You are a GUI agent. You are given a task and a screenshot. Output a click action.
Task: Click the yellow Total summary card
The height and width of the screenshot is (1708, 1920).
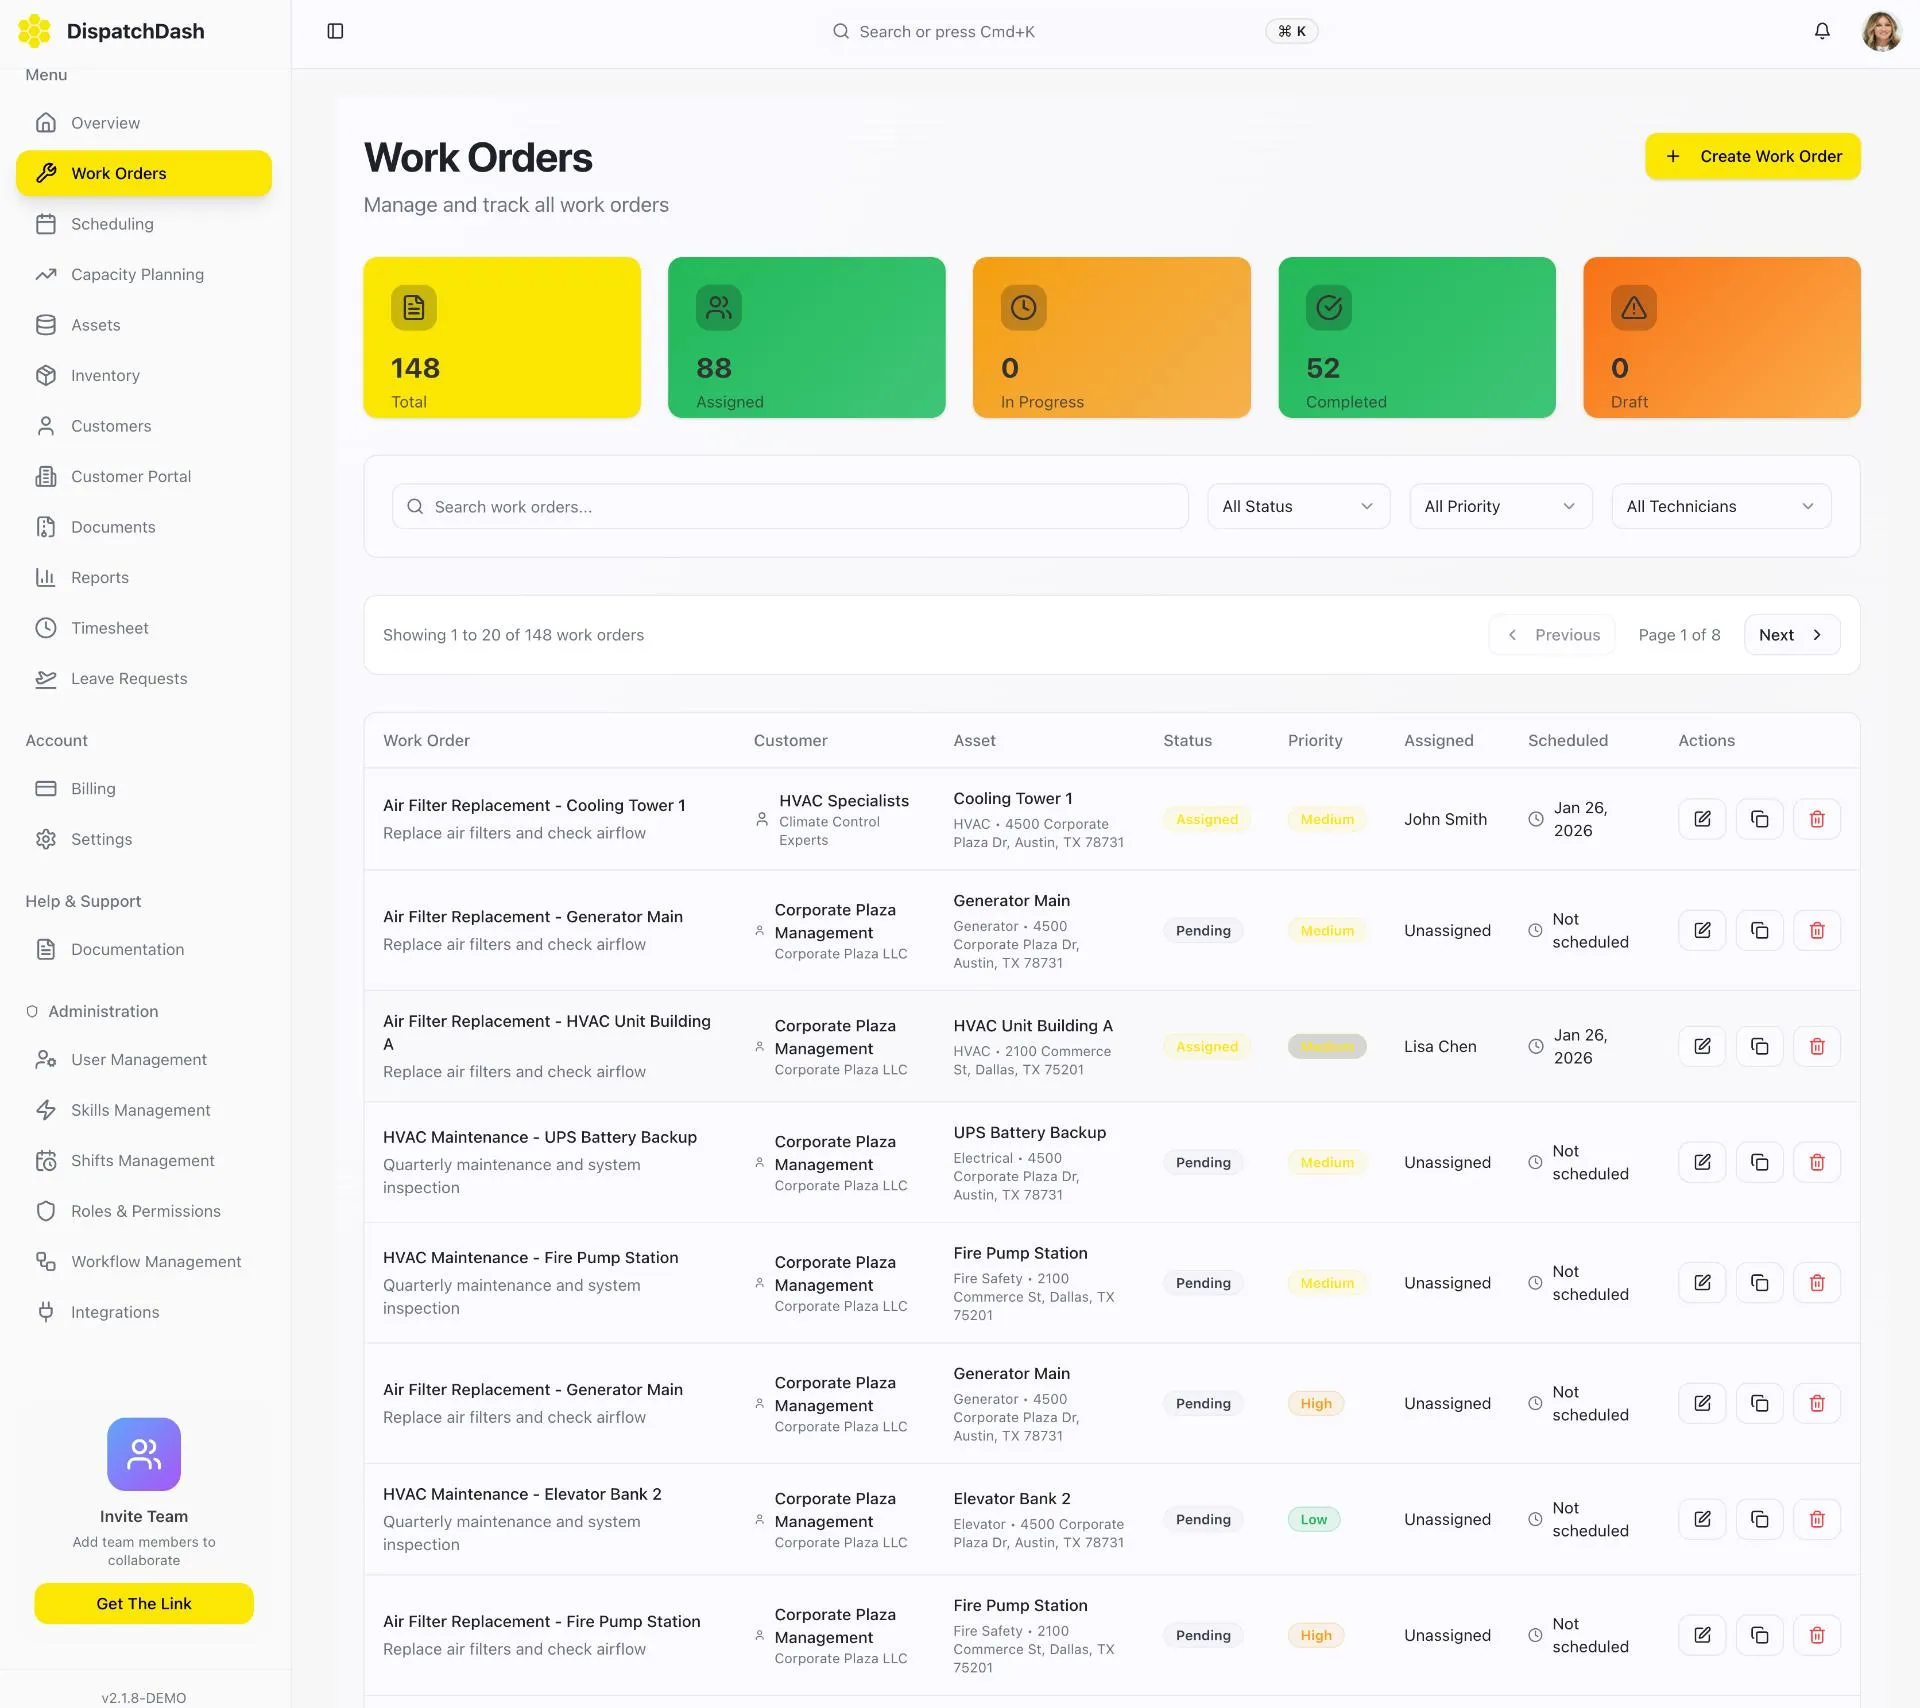(x=502, y=337)
